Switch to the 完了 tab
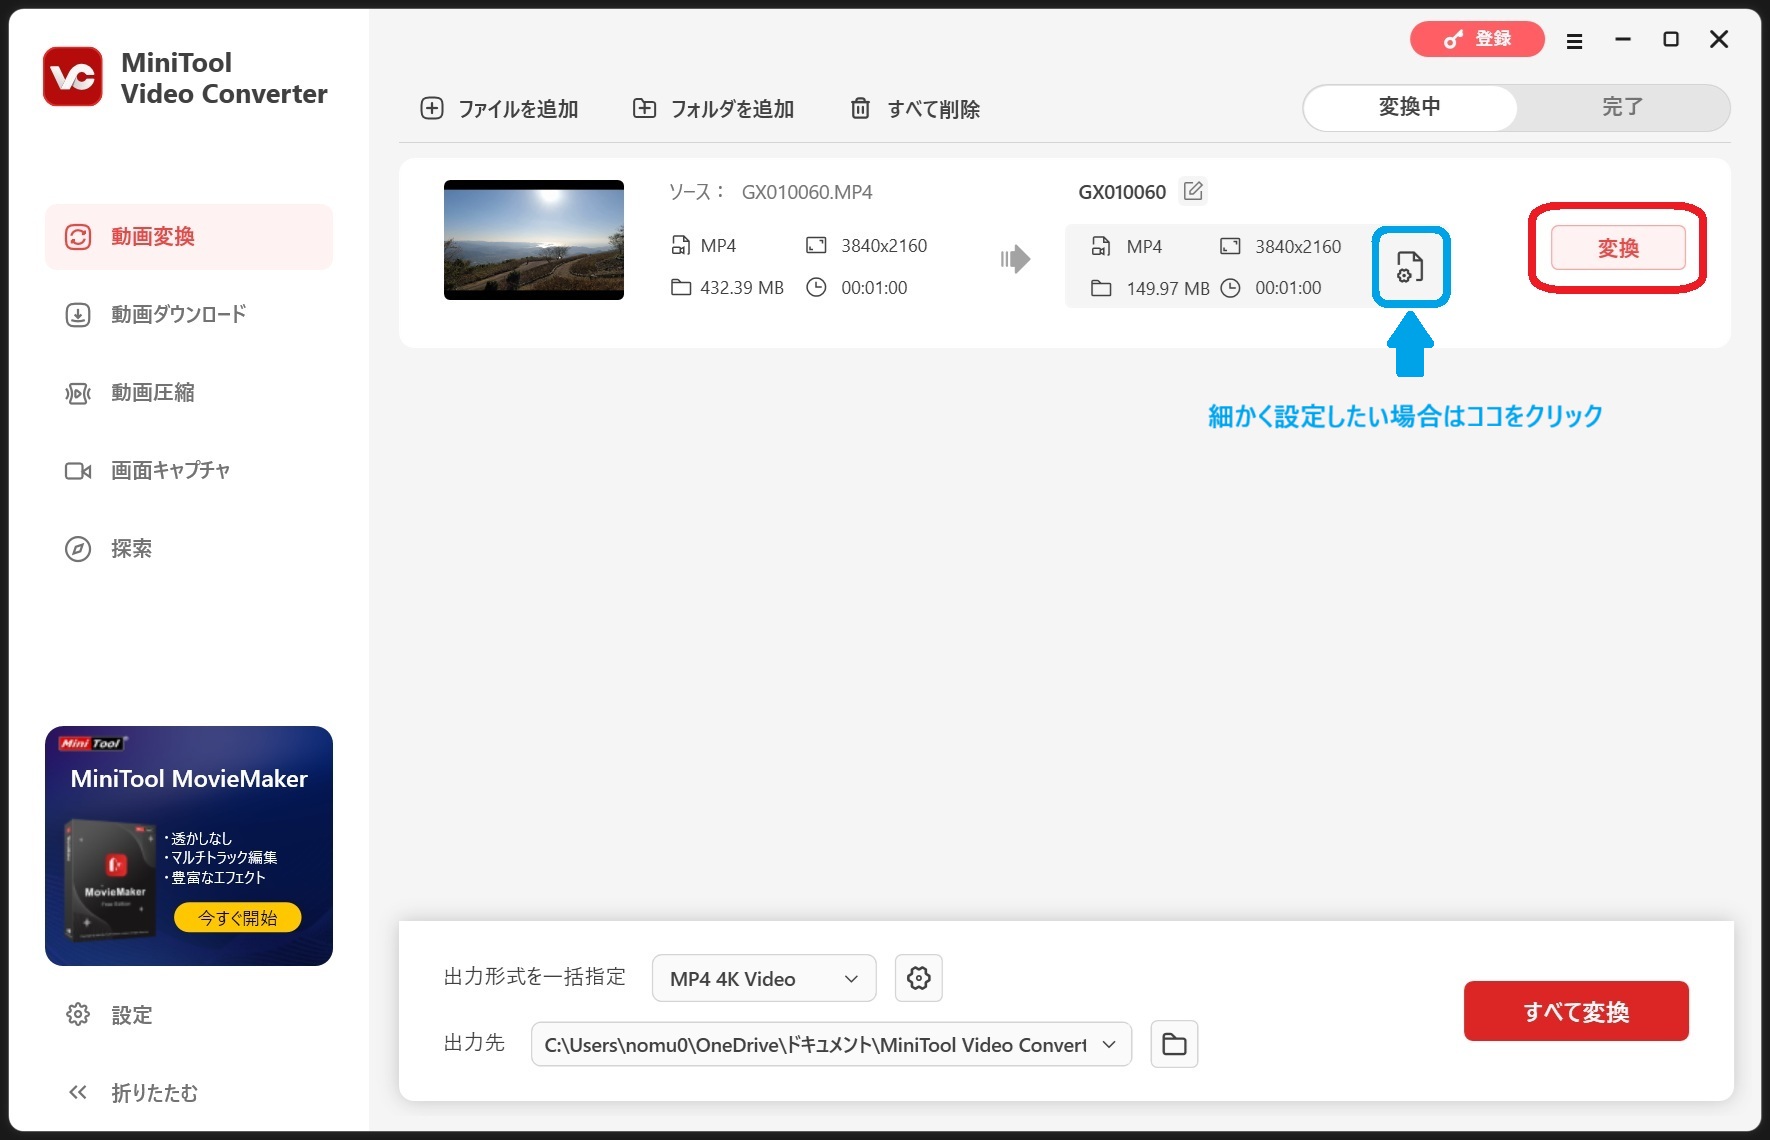This screenshot has height=1140, width=1770. [x=1621, y=107]
